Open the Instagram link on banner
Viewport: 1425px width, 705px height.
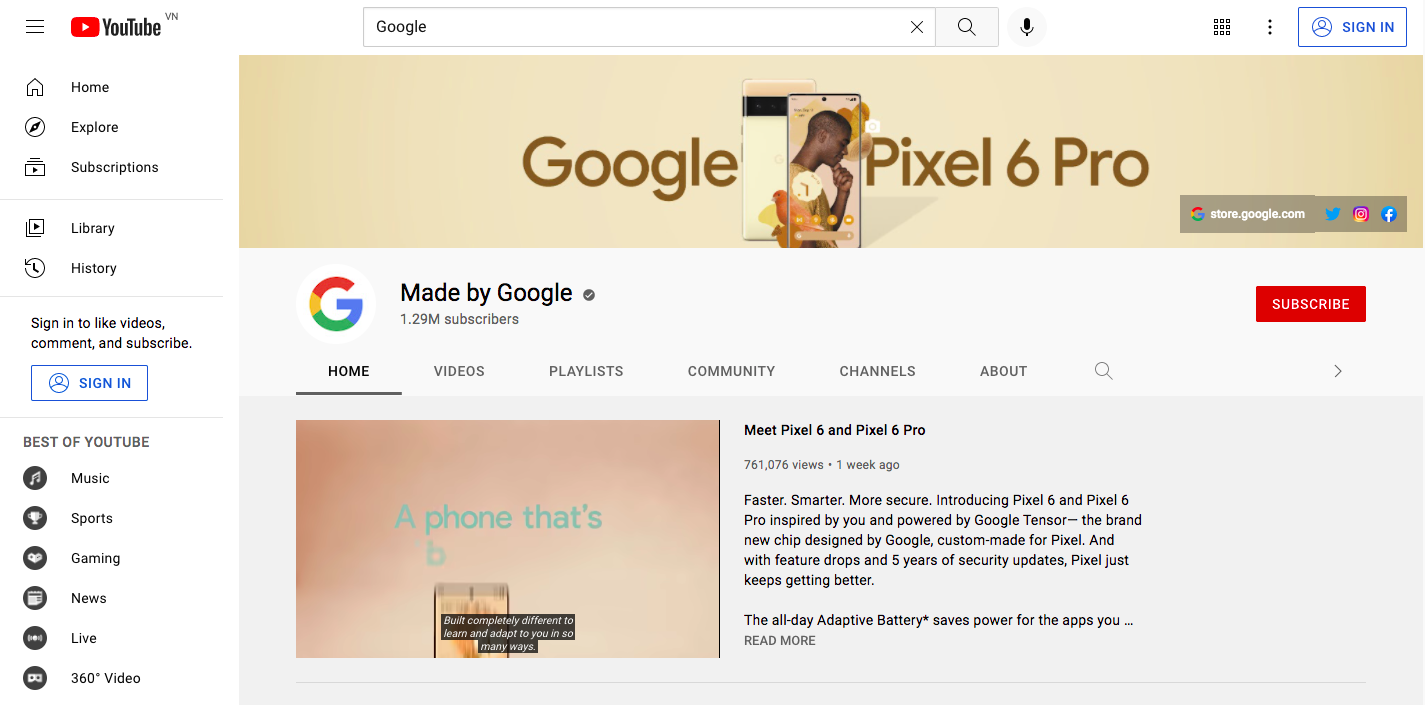[x=1360, y=214]
